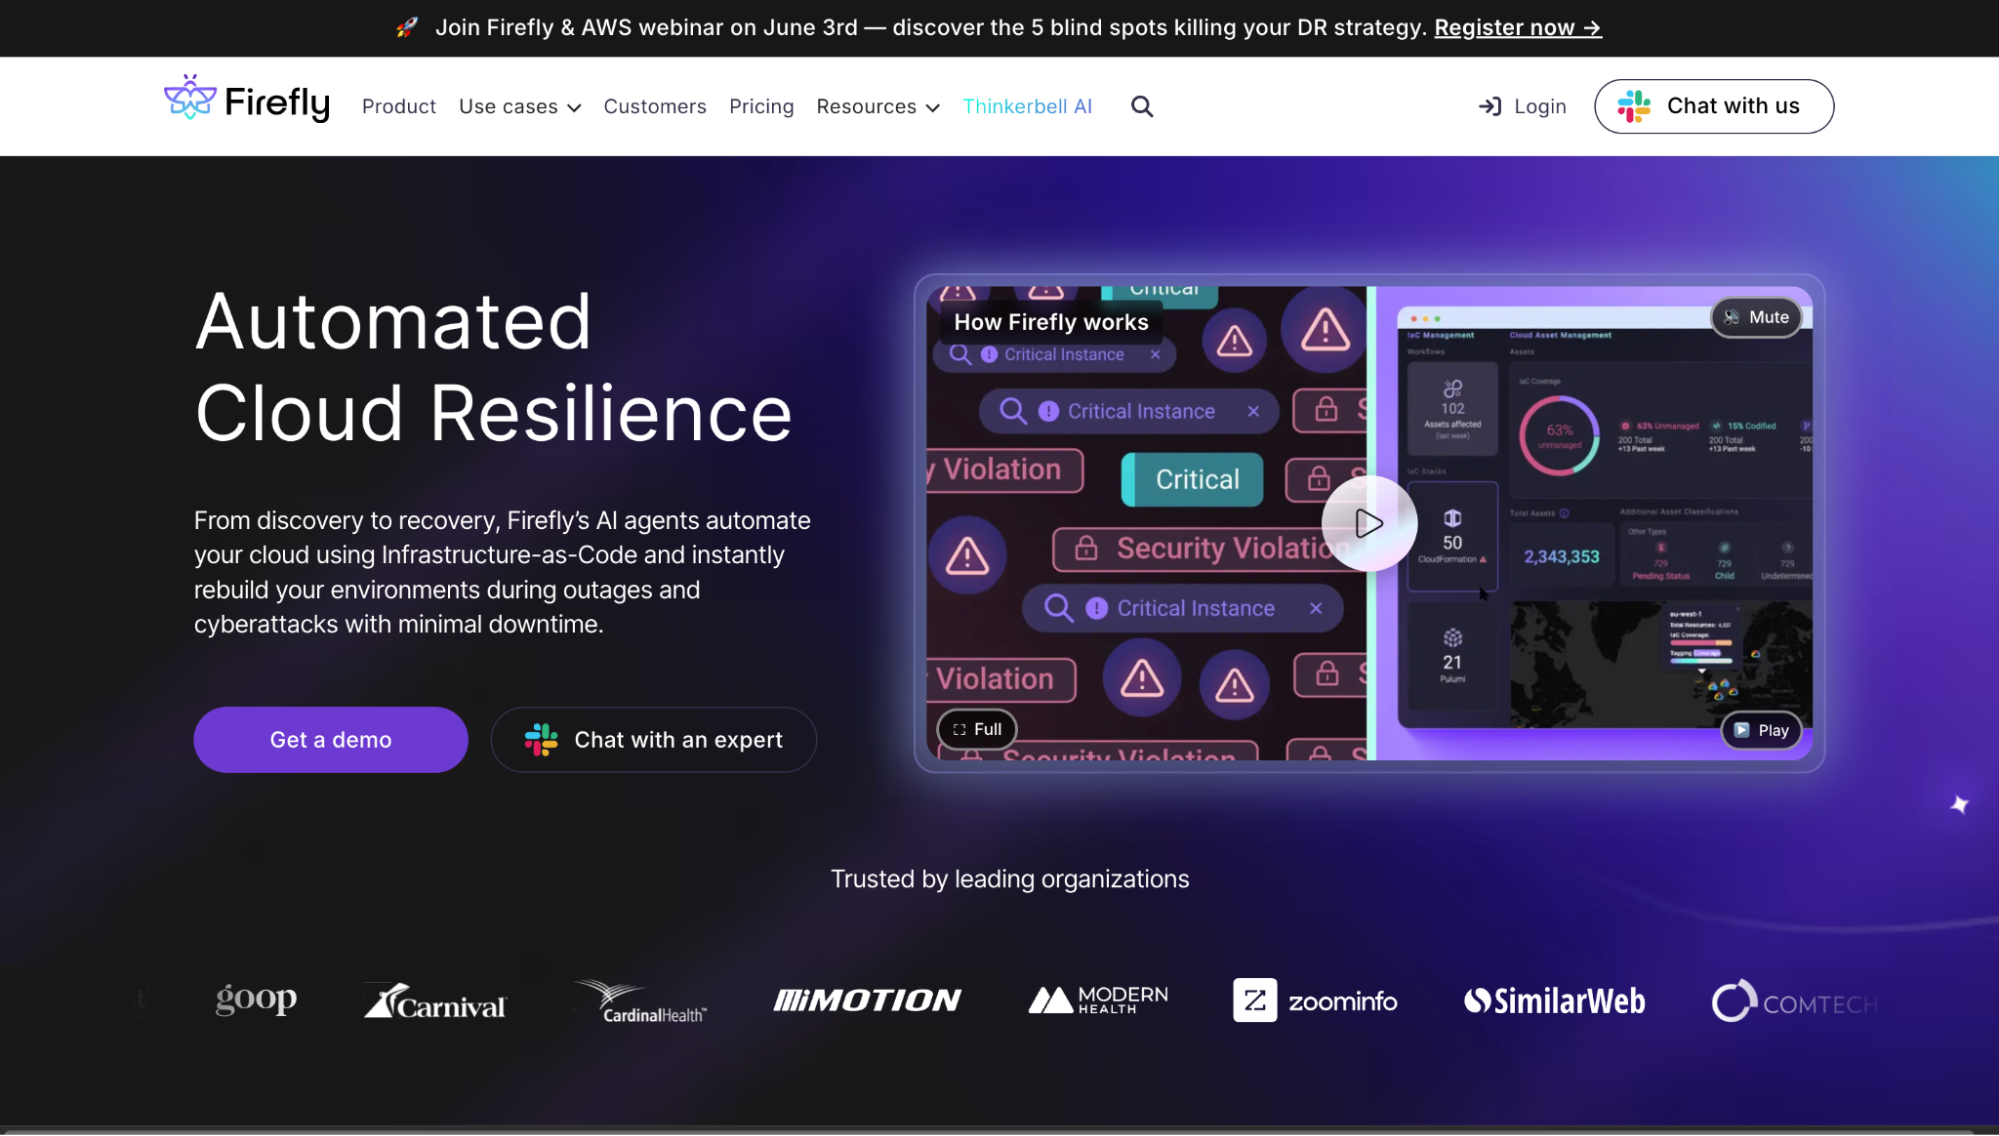The height and width of the screenshot is (1136, 1999).
Task: Mute the How Firefly works video
Action: point(1757,317)
